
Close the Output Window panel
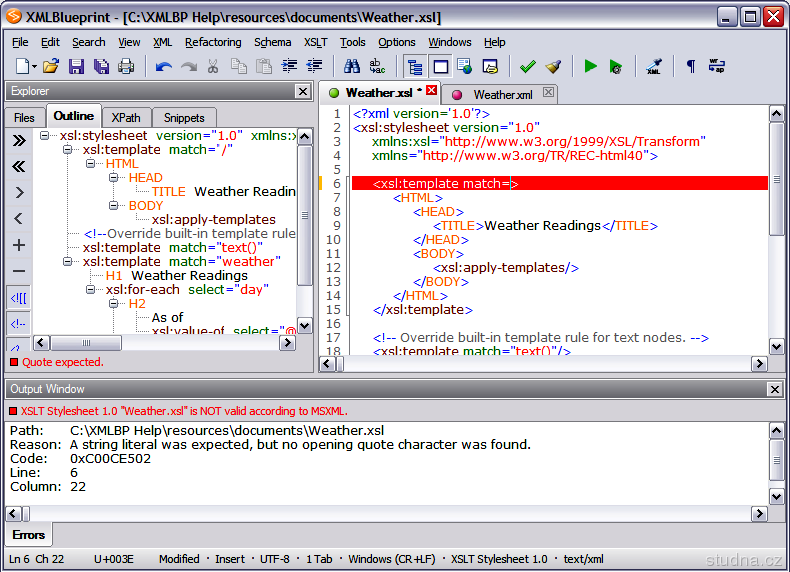tap(774, 389)
